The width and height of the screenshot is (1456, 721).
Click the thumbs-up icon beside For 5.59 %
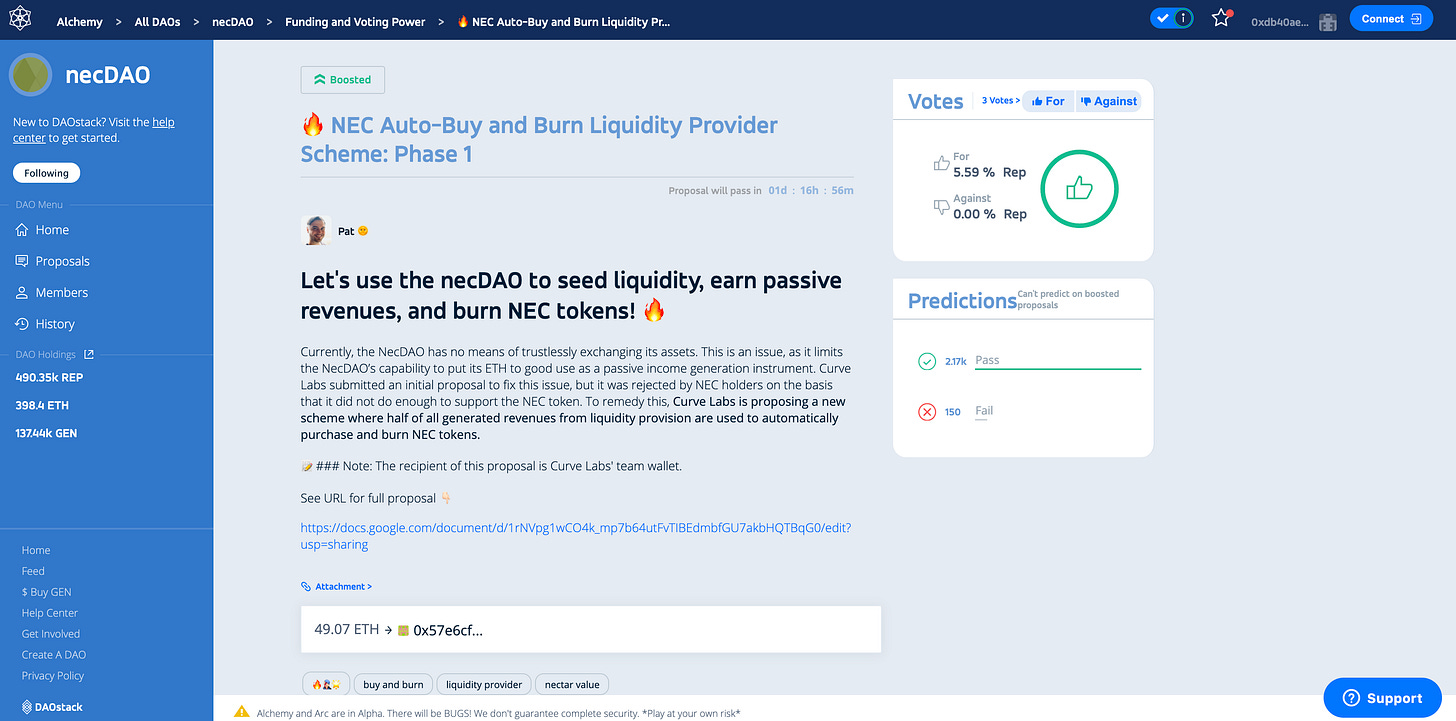pos(941,163)
